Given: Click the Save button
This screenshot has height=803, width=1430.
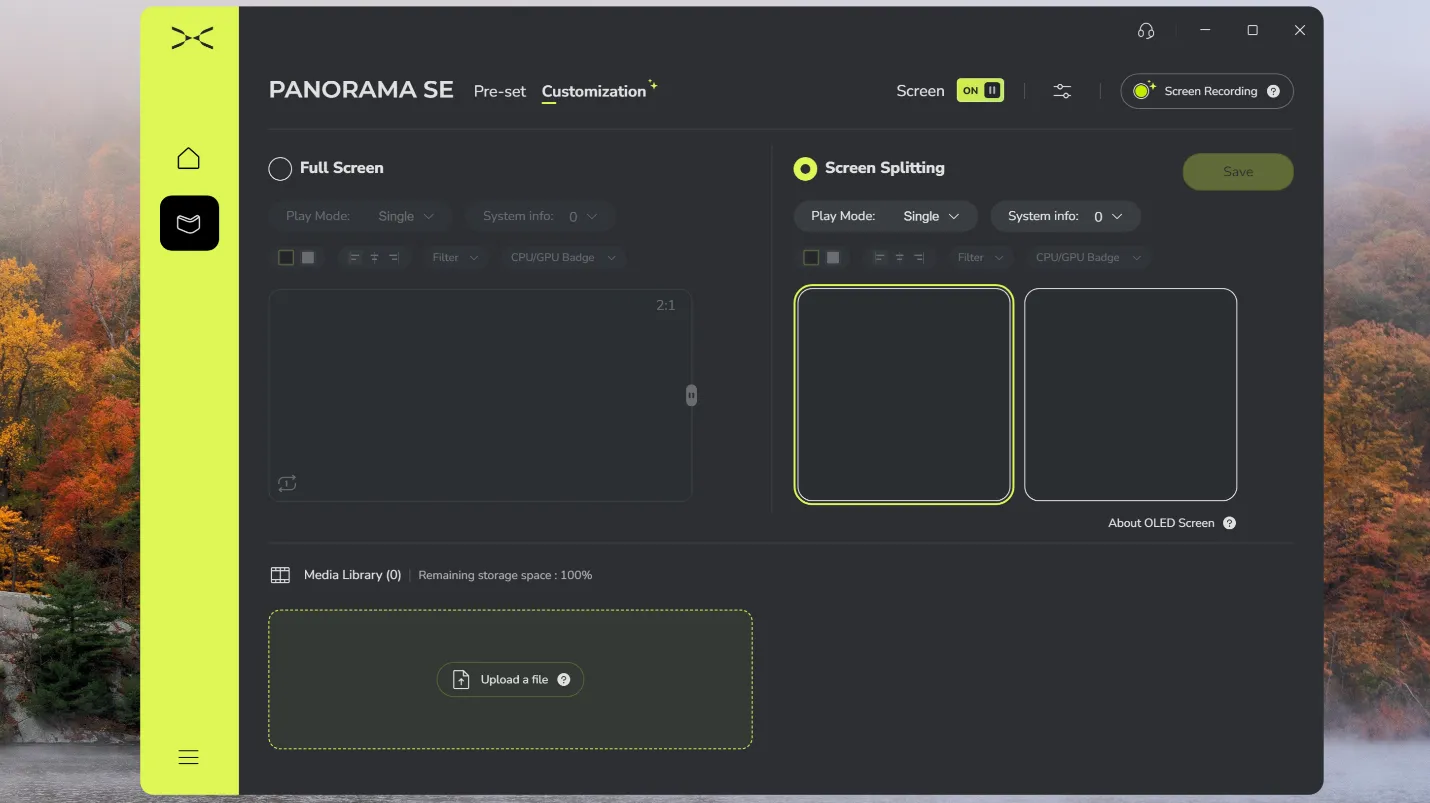Looking at the screenshot, I should pos(1238,171).
